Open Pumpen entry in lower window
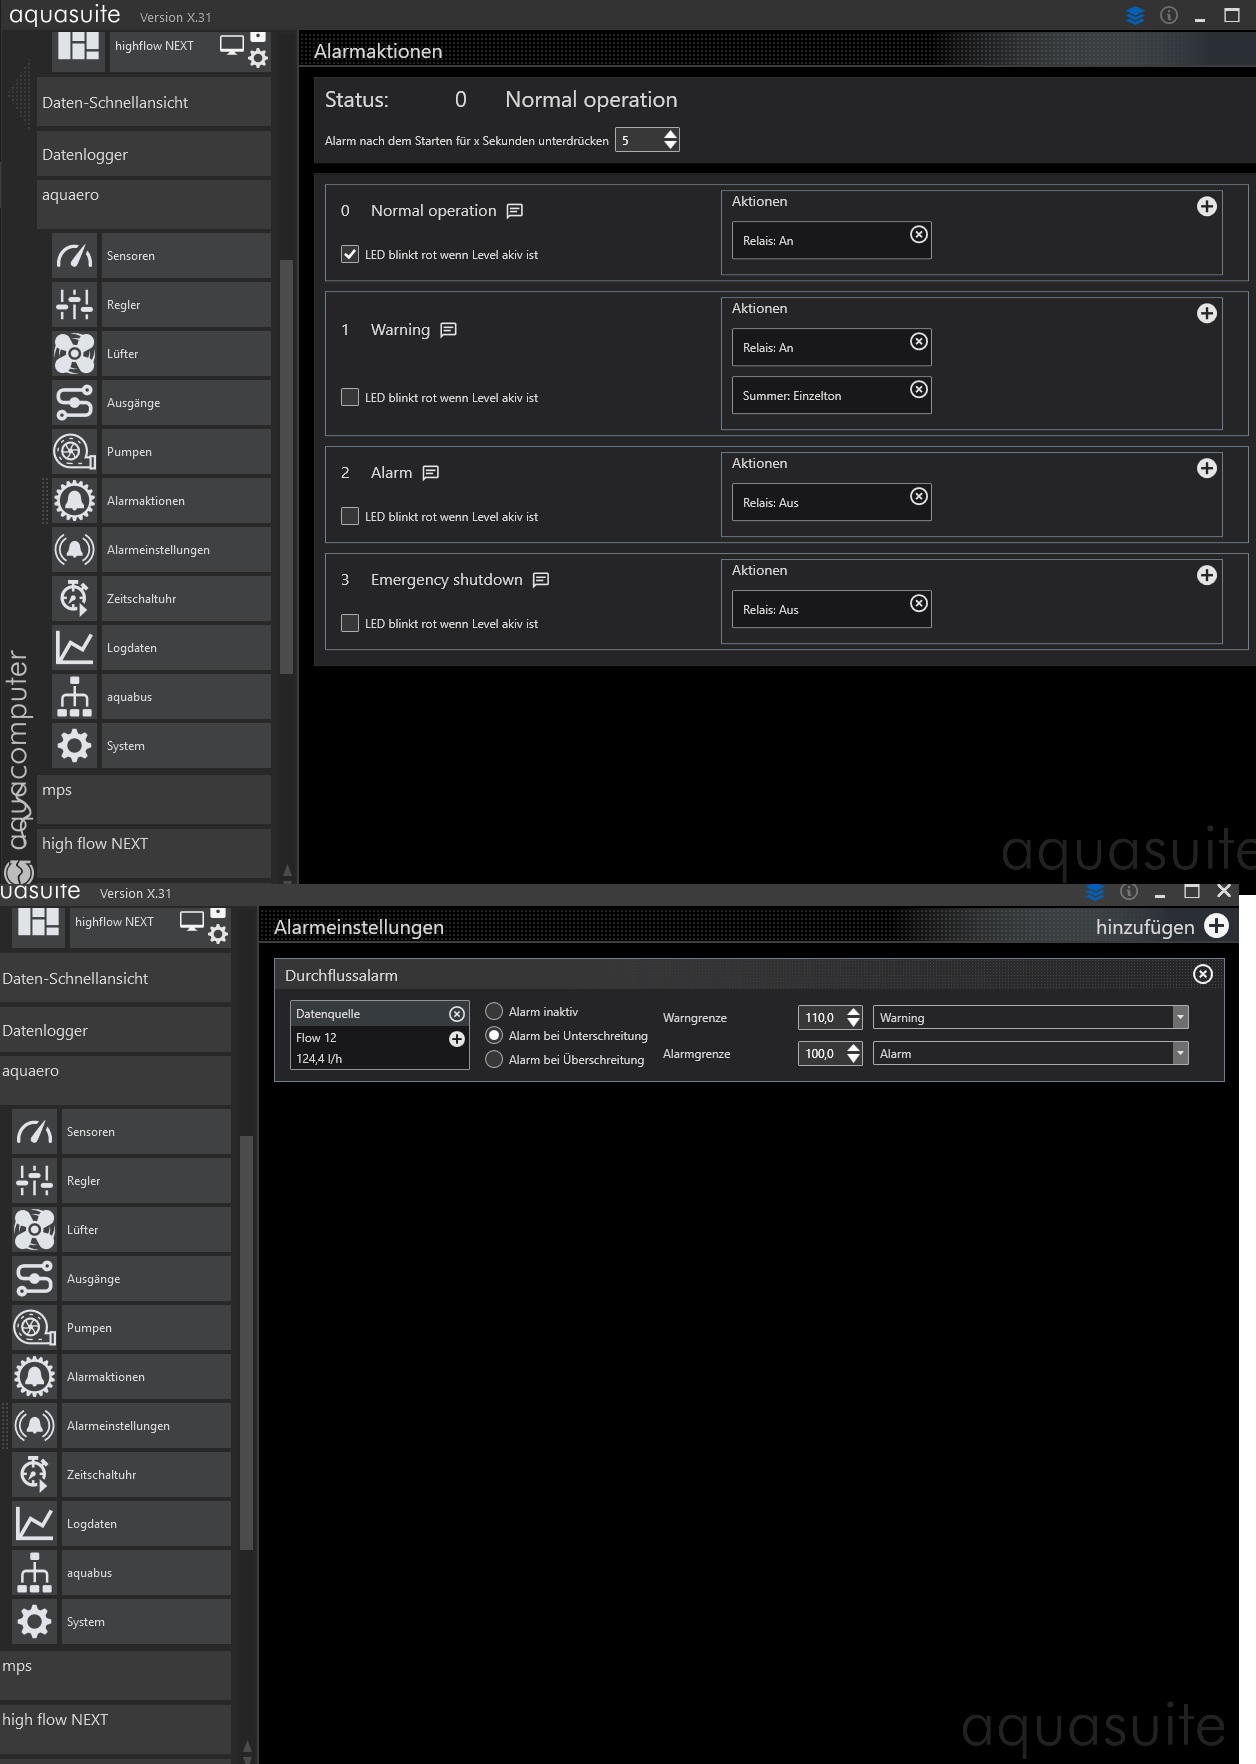Image resolution: width=1256 pixels, height=1764 pixels. point(146,1328)
